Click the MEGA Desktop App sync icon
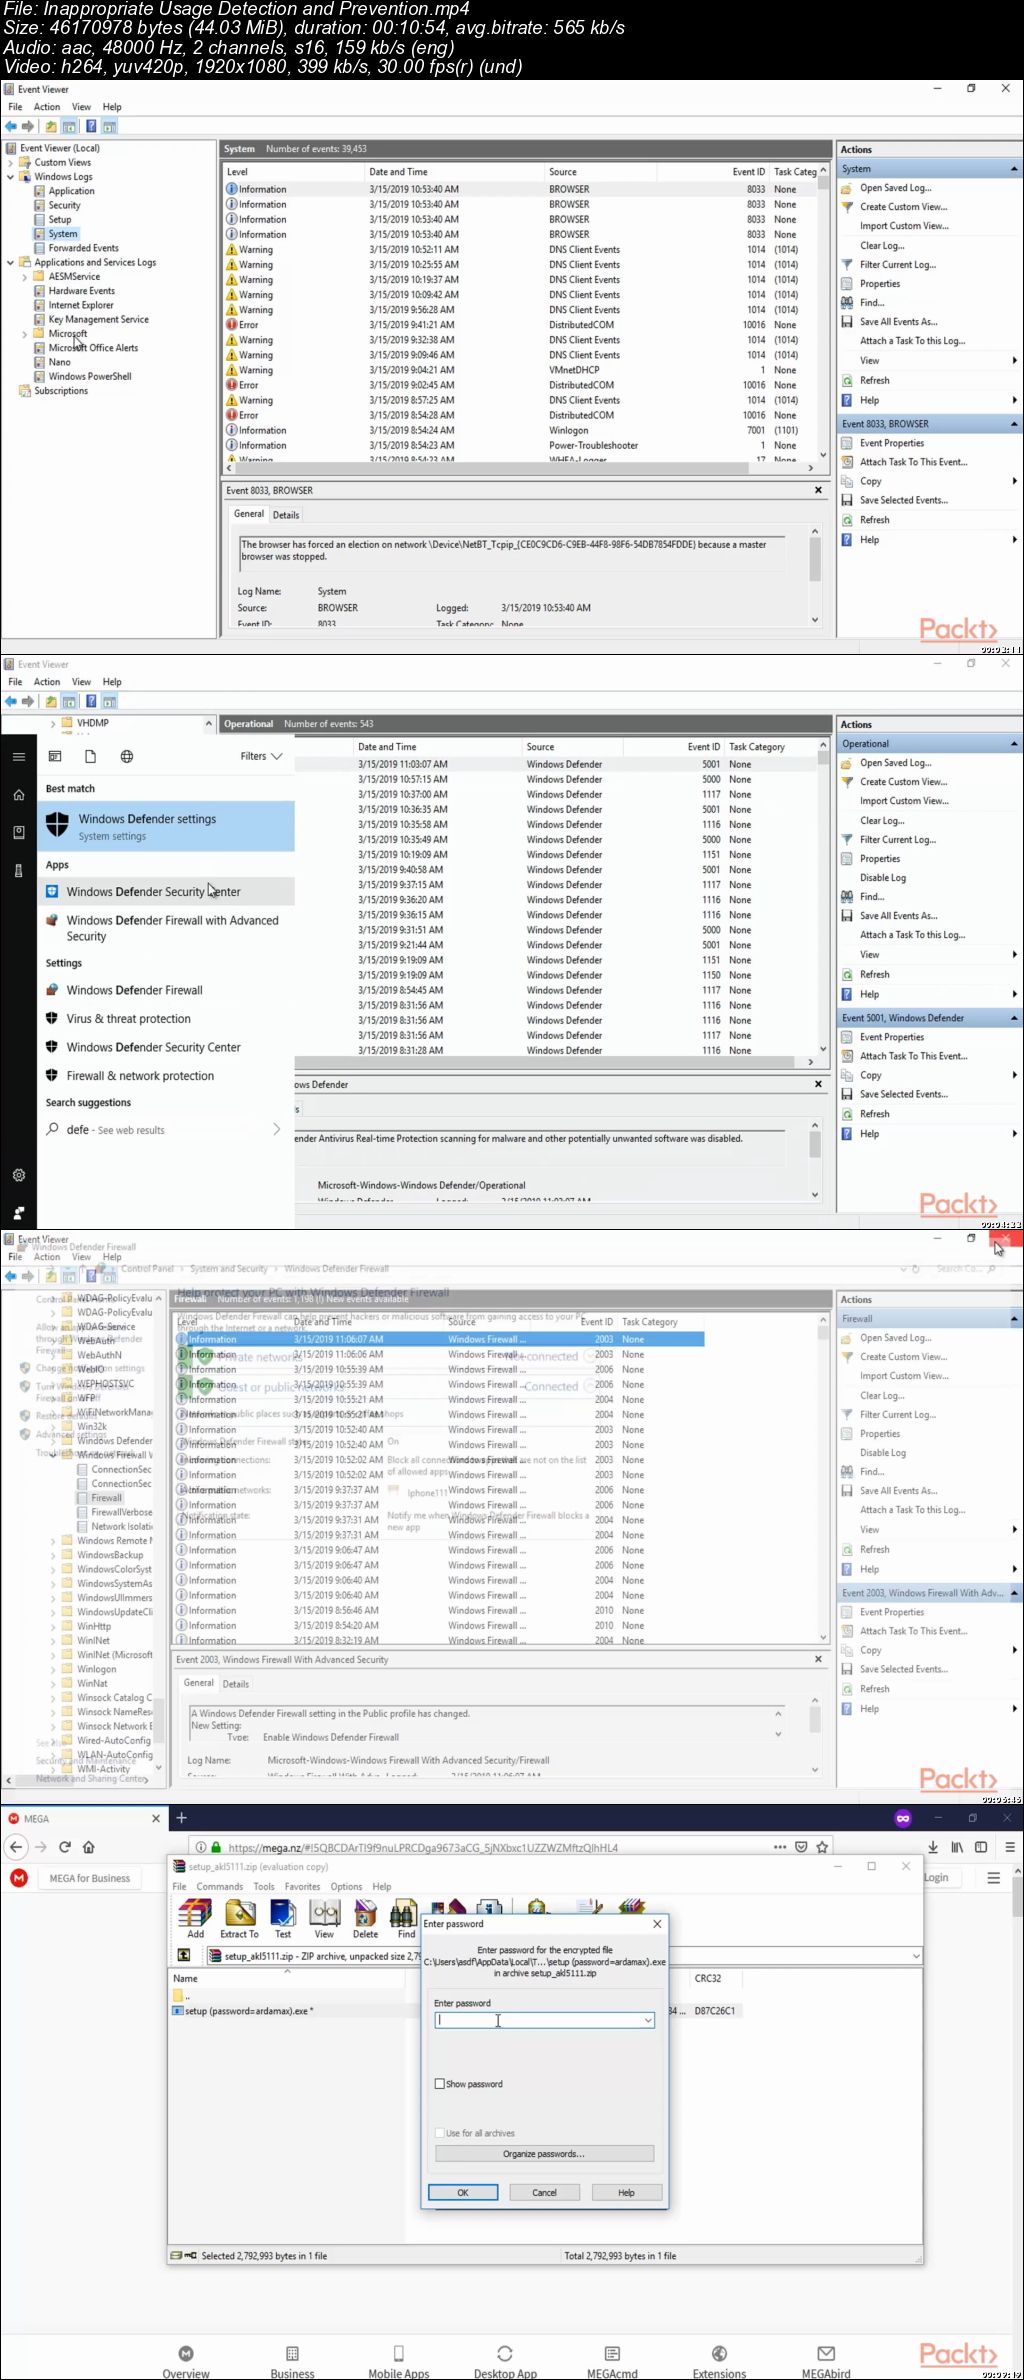Viewport: 1024px width, 2380px height. coord(505,2354)
